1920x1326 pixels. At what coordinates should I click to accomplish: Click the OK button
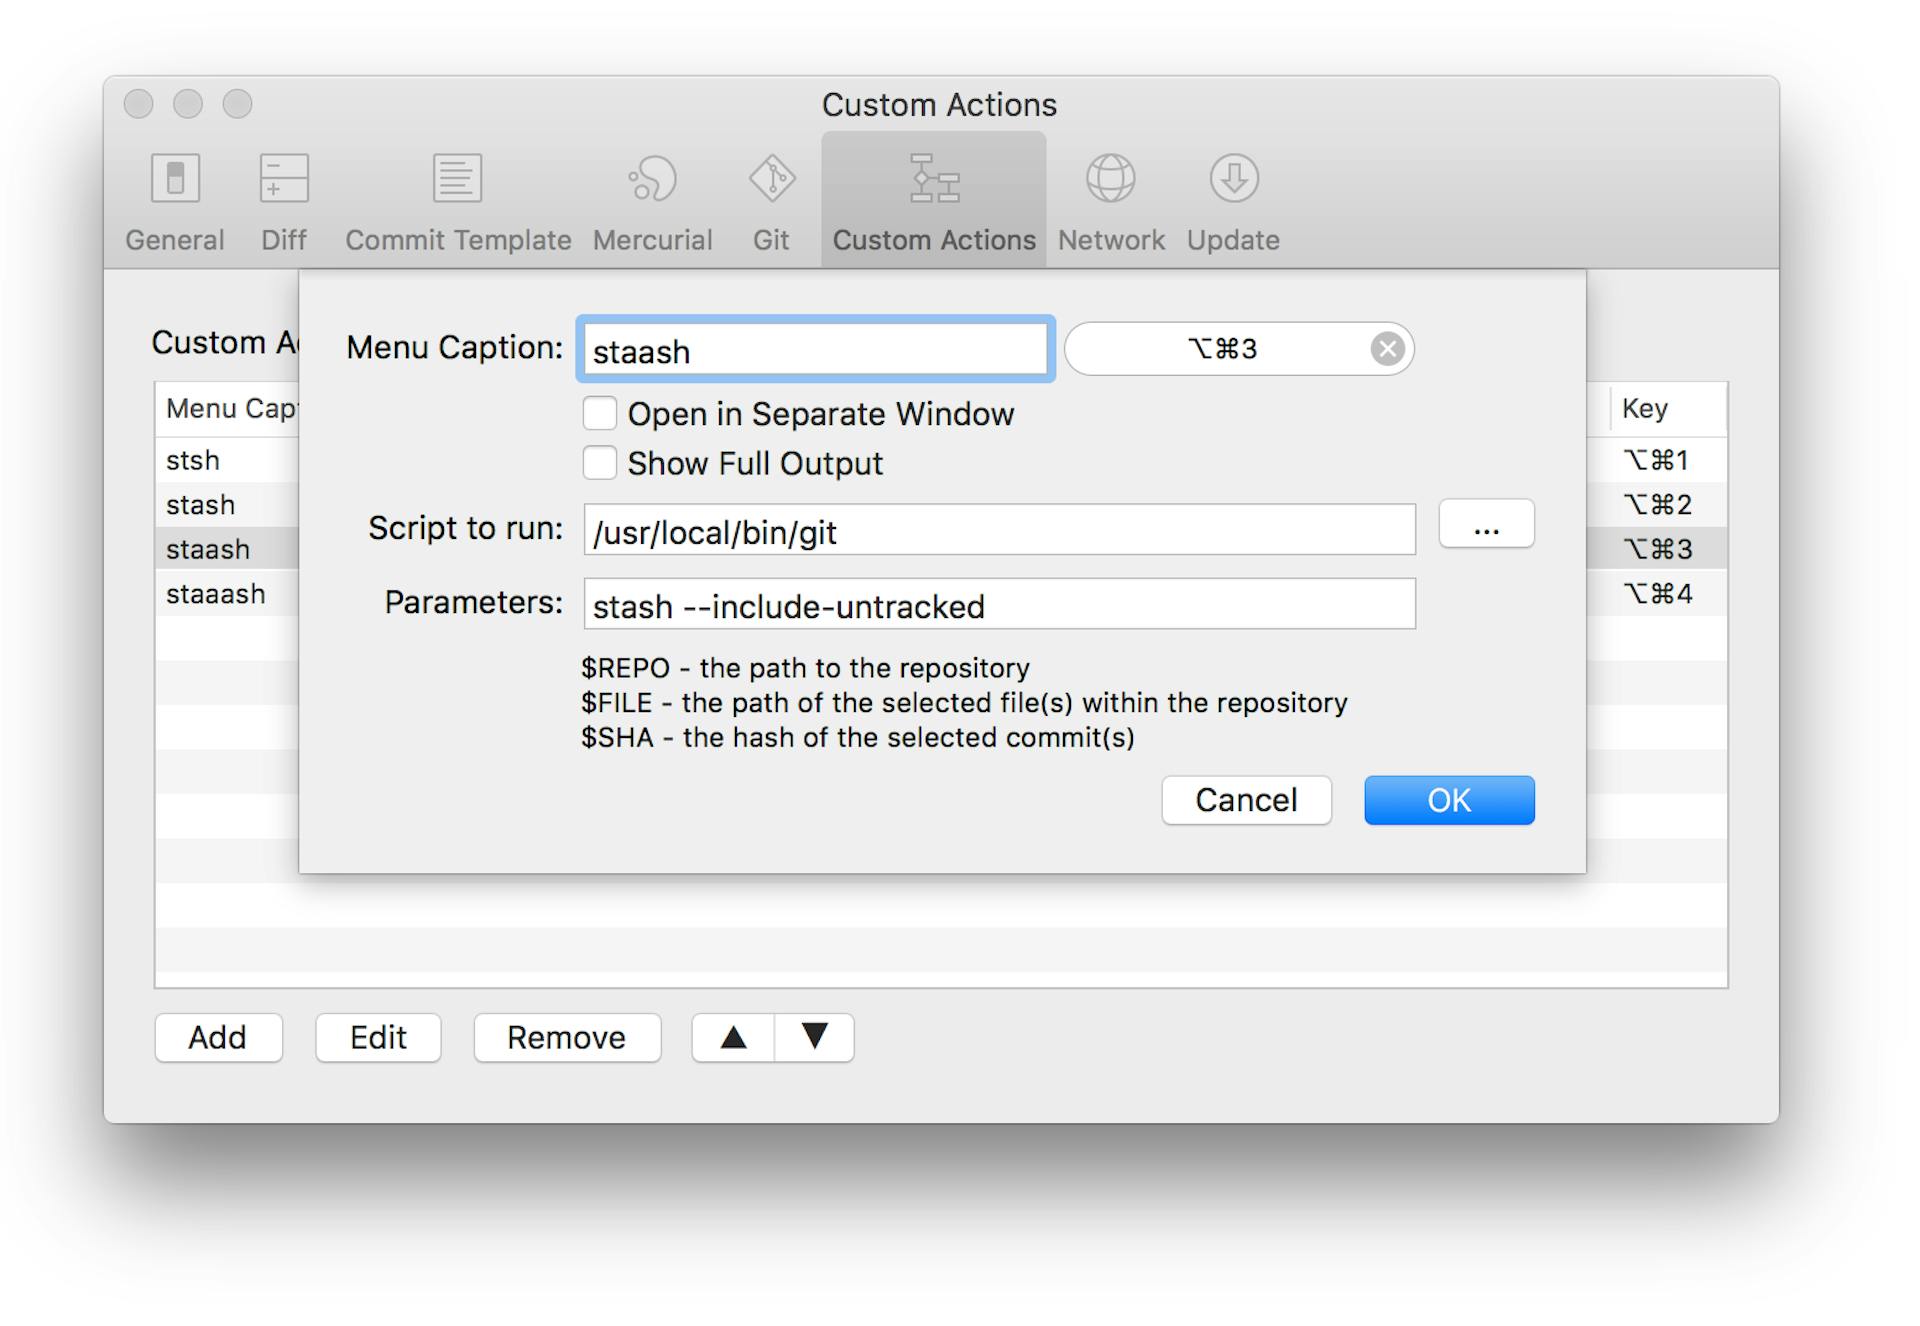pos(1448,800)
